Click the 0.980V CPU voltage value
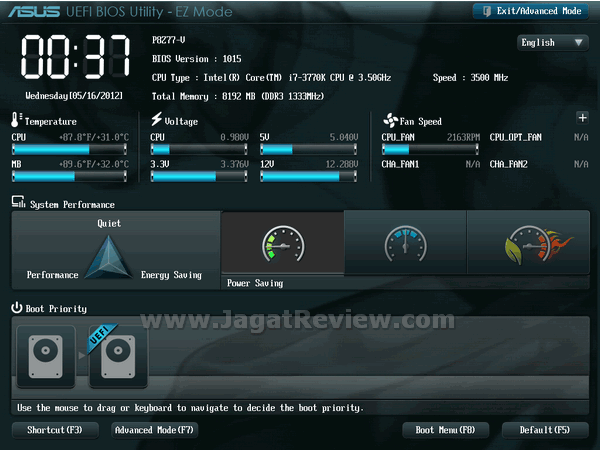 234,137
